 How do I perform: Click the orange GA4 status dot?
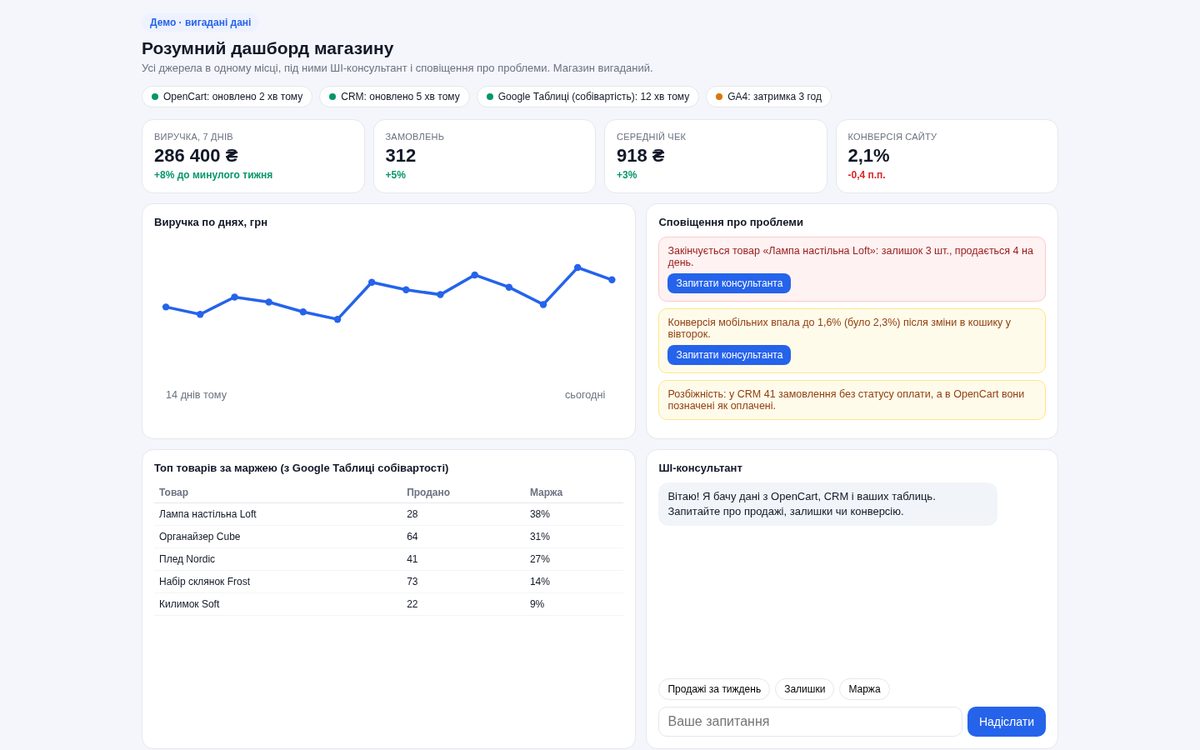pos(719,97)
